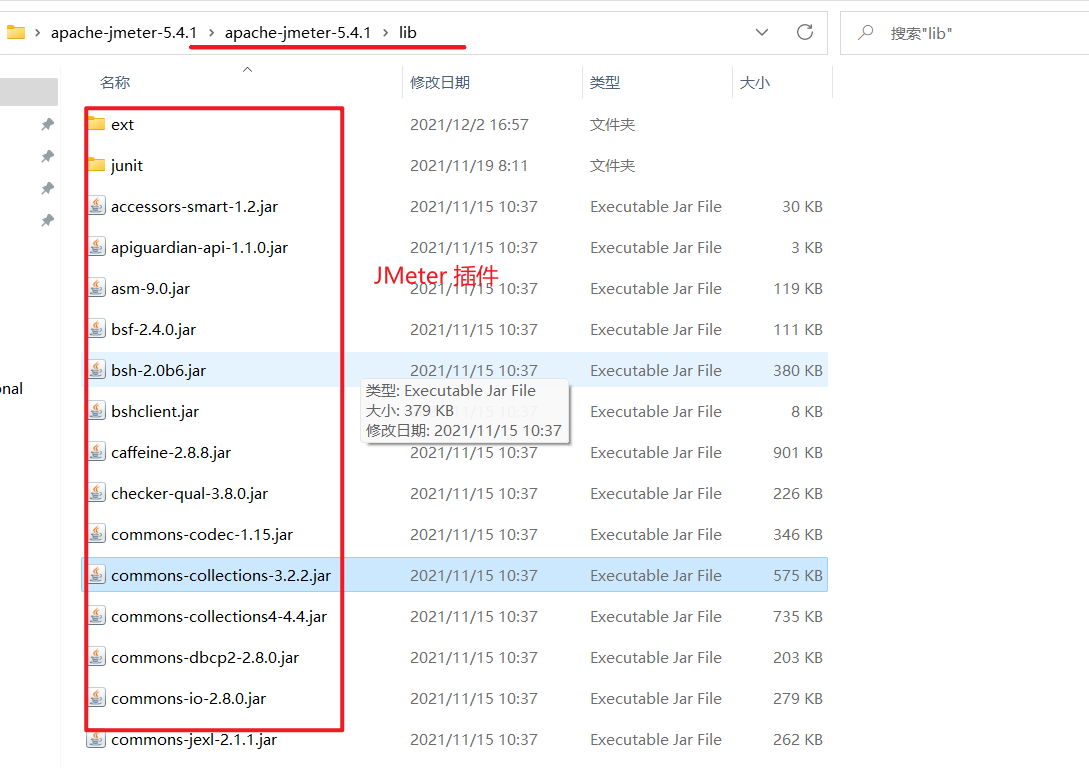Sort by 类型 column header
1089x768 pixels.
(605, 83)
